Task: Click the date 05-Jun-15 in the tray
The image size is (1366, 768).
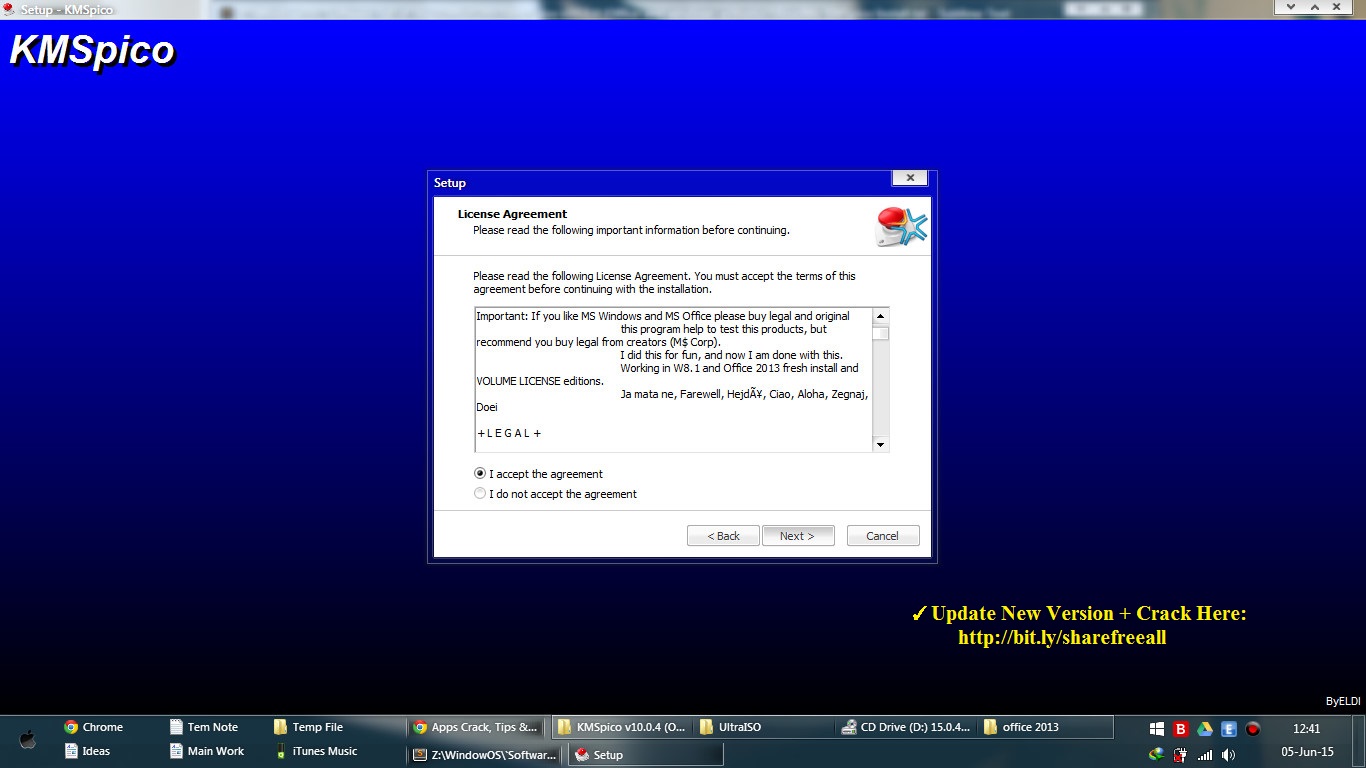Action: point(1307,752)
